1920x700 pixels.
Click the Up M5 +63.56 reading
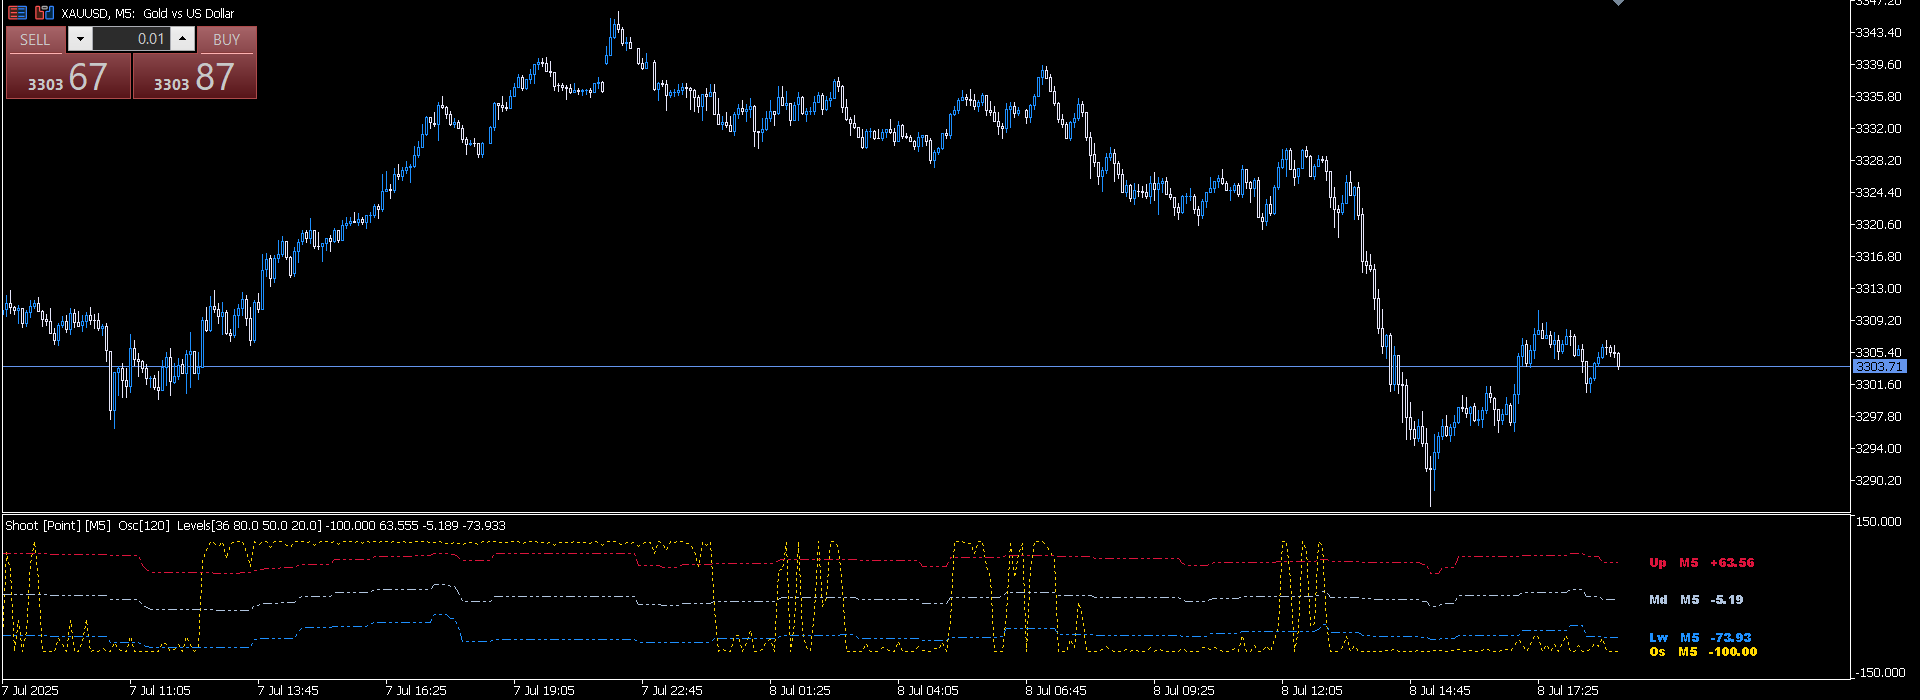tap(1701, 563)
